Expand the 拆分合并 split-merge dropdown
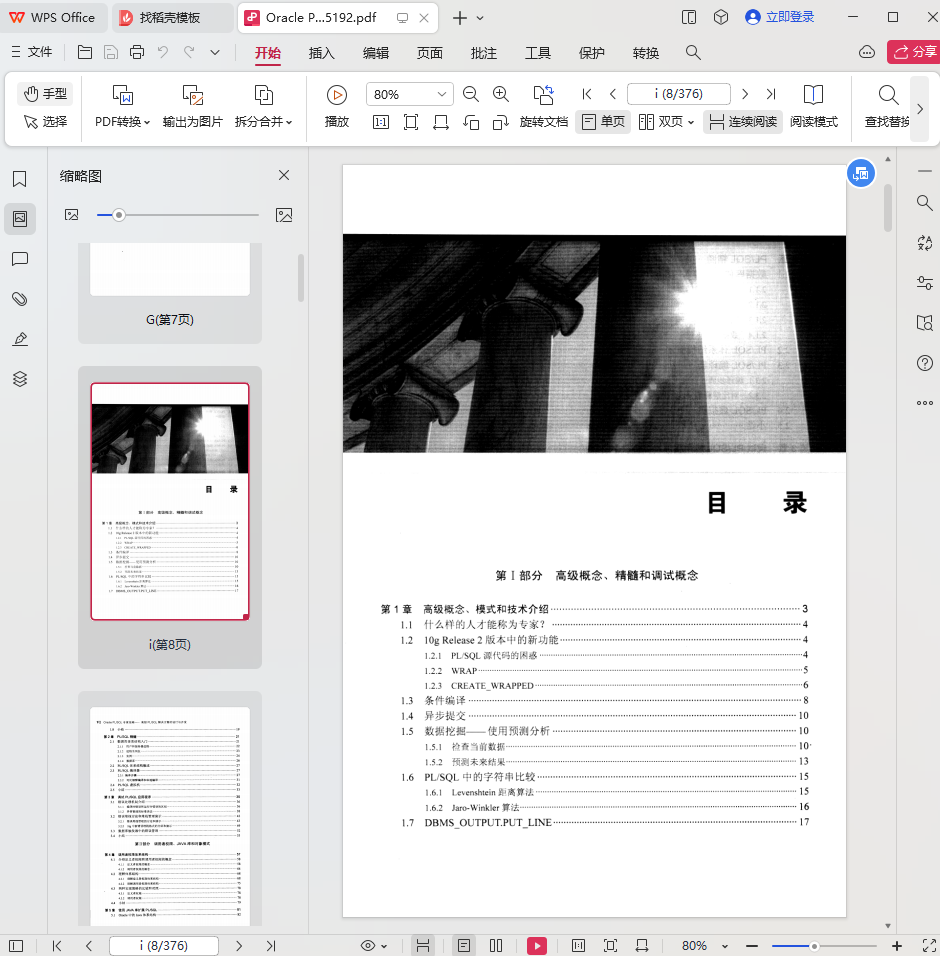This screenshot has width=940, height=956. click(x=263, y=122)
